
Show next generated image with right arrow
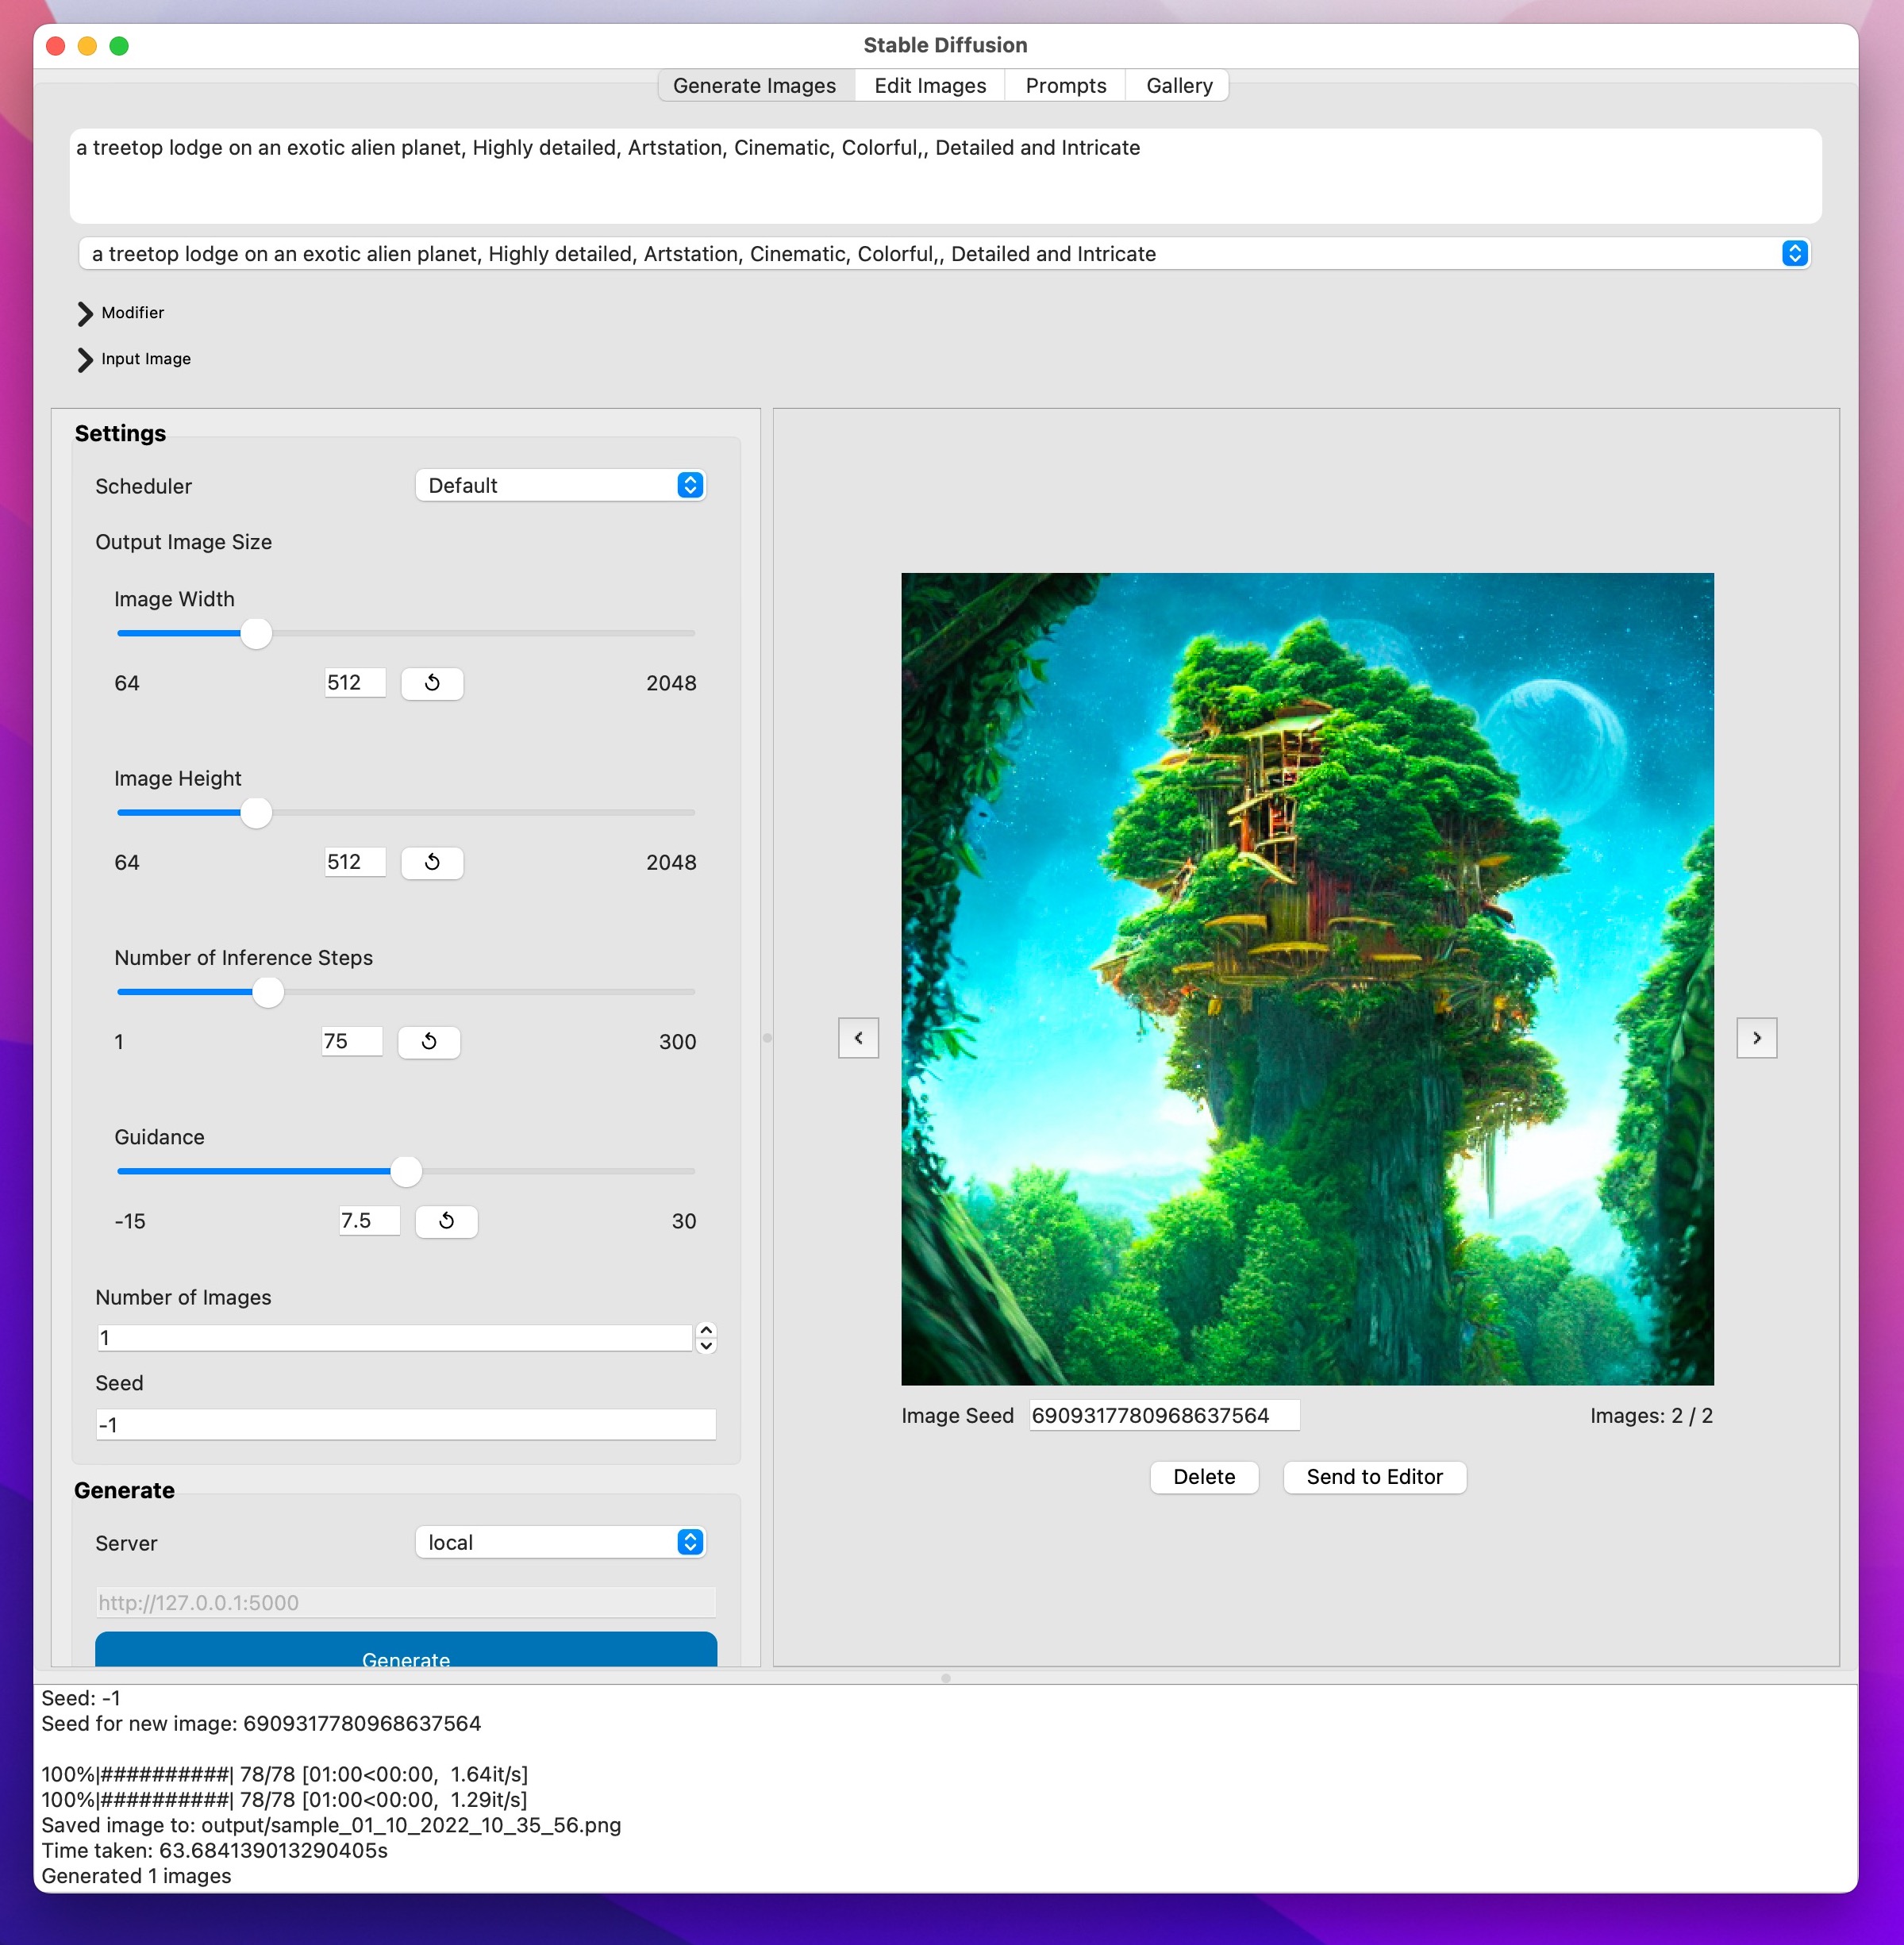(x=1756, y=1038)
